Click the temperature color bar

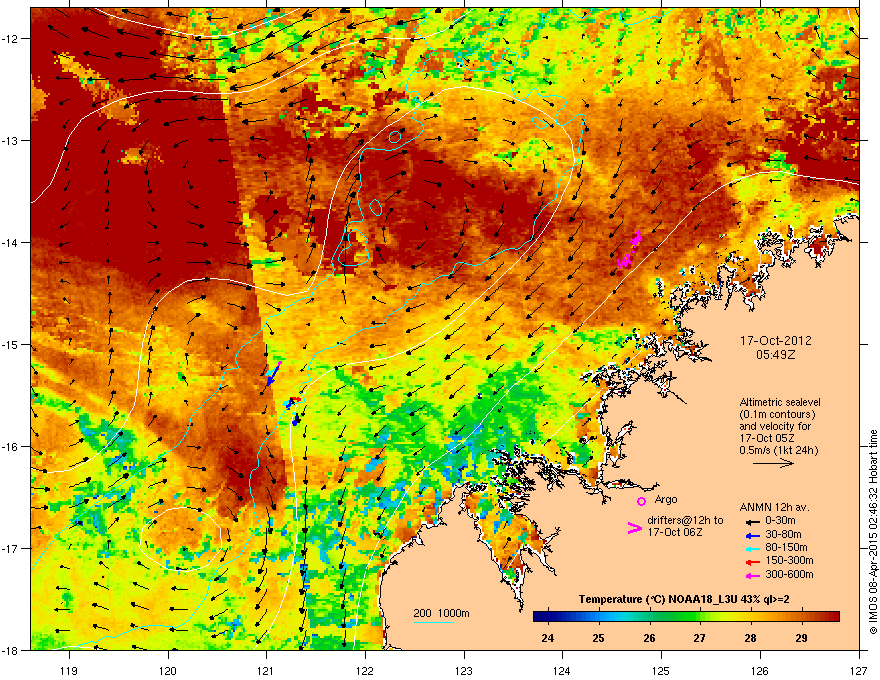click(x=686, y=617)
